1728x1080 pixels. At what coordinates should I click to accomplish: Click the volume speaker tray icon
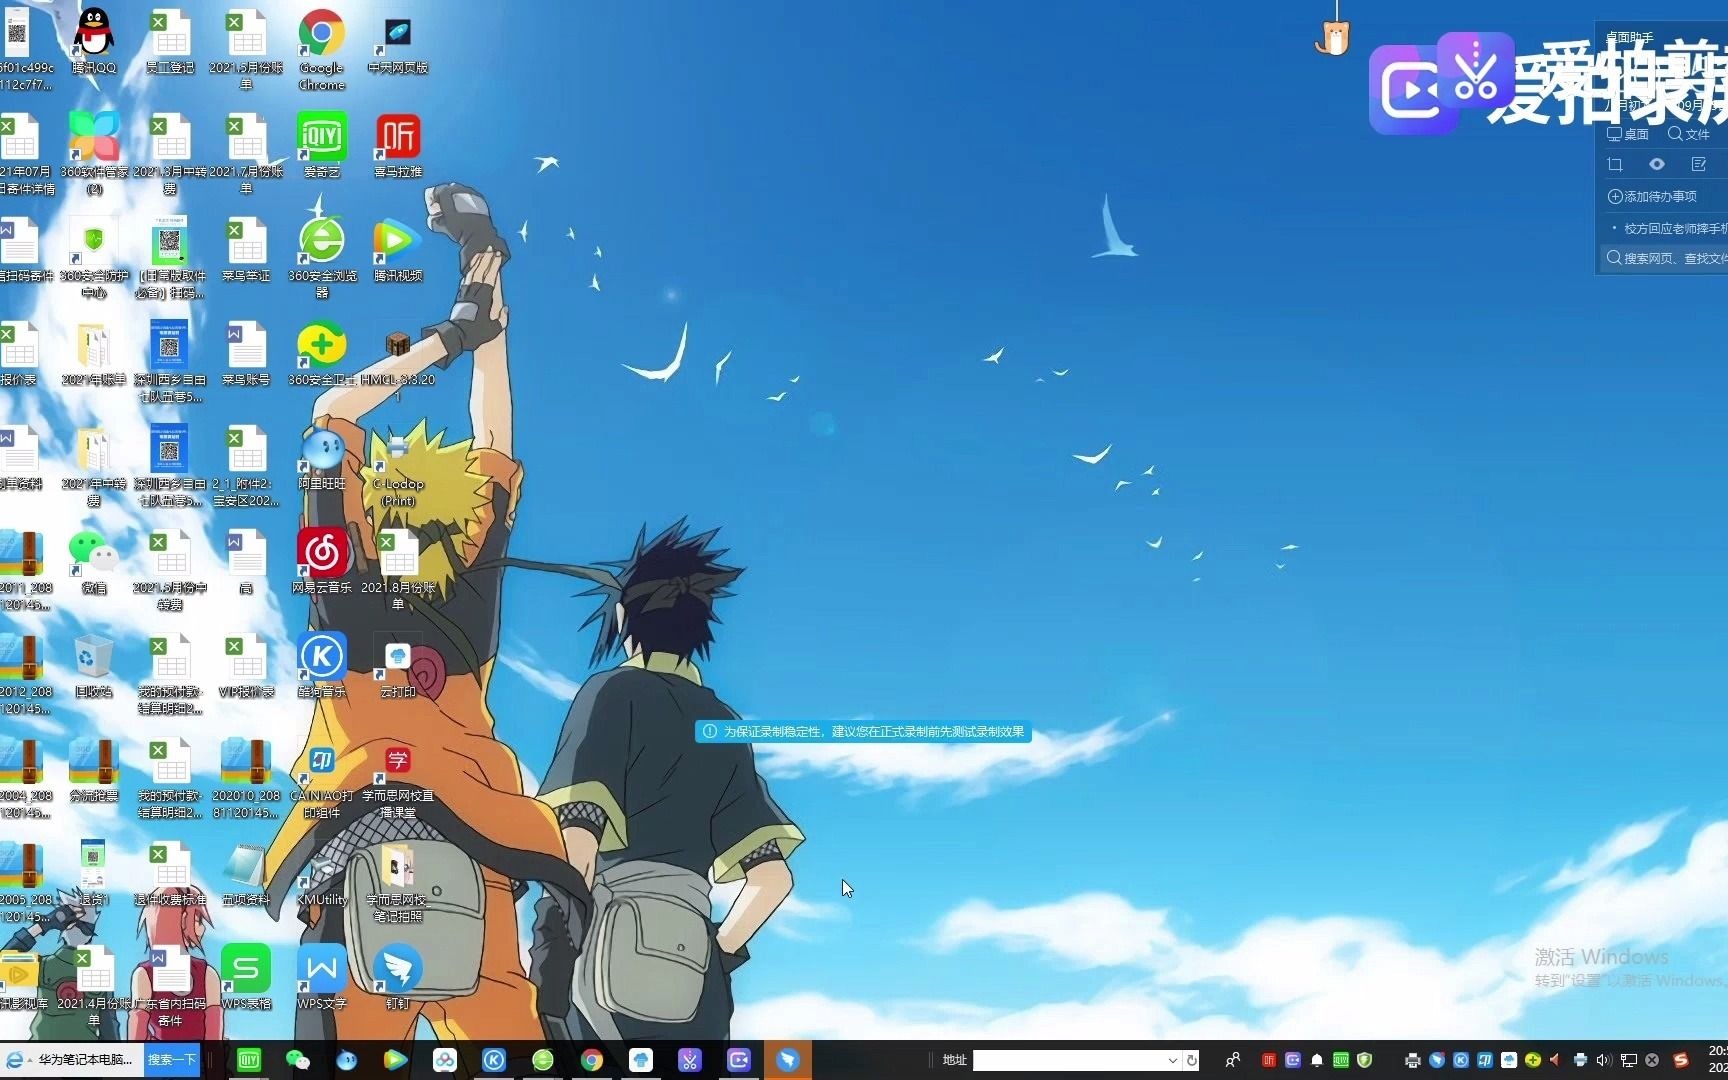pyautogui.click(x=1603, y=1060)
